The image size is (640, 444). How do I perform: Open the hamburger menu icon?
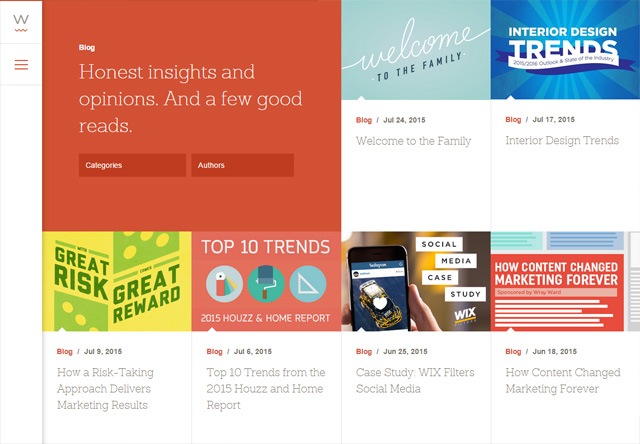pyautogui.click(x=21, y=64)
